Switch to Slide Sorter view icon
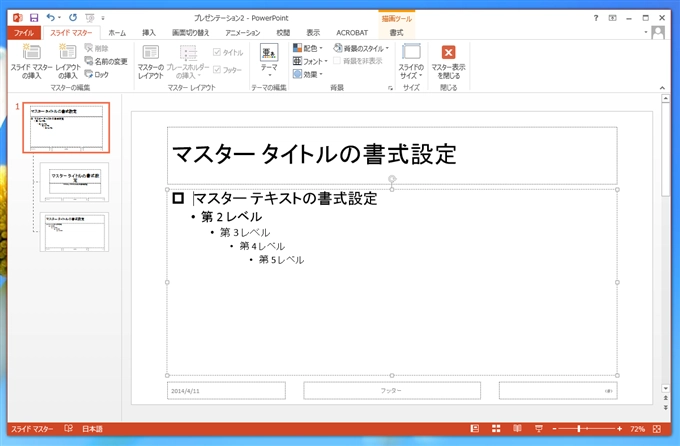This screenshot has height=446, width=680. tap(496, 429)
